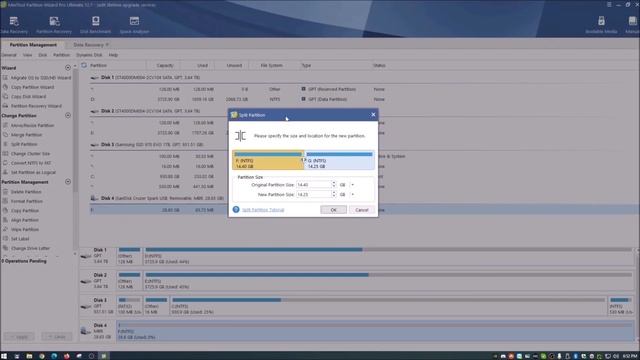Click the Wipe Partition icon
The width and height of the screenshot is (640, 360).
(5, 229)
